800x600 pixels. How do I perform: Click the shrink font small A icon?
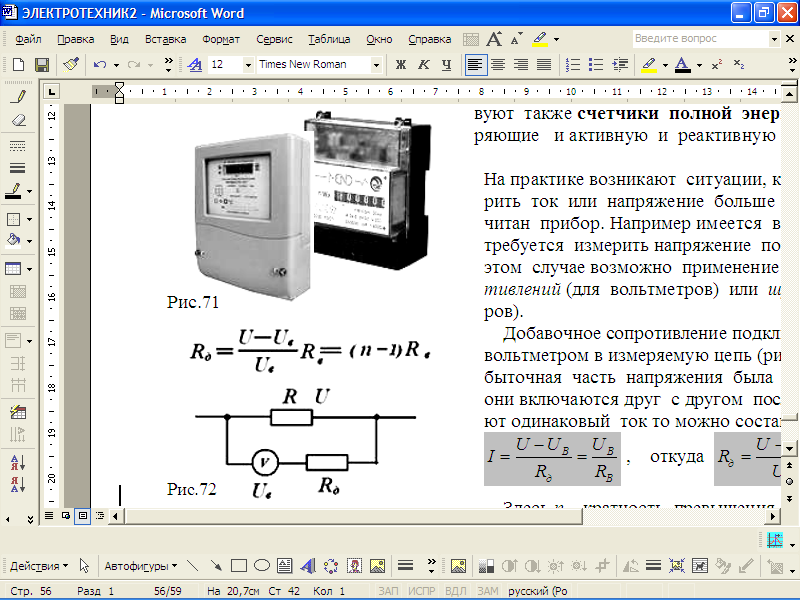pos(516,39)
